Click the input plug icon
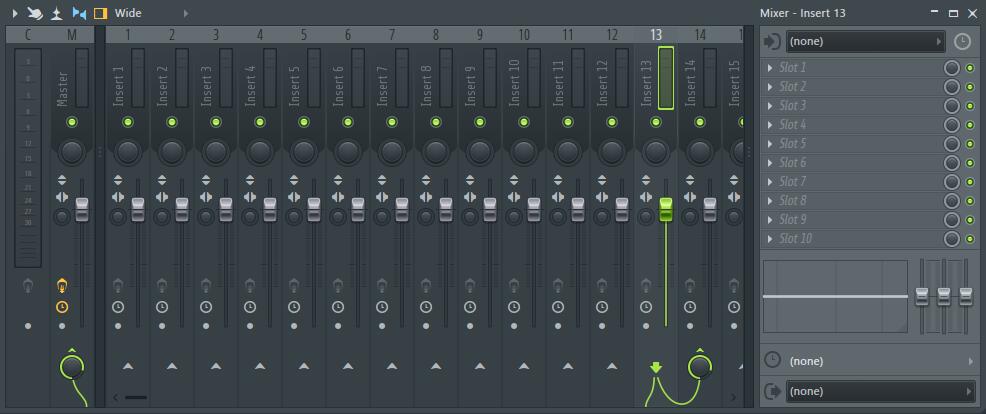Image resolution: width=986 pixels, height=414 pixels. (x=771, y=42)
